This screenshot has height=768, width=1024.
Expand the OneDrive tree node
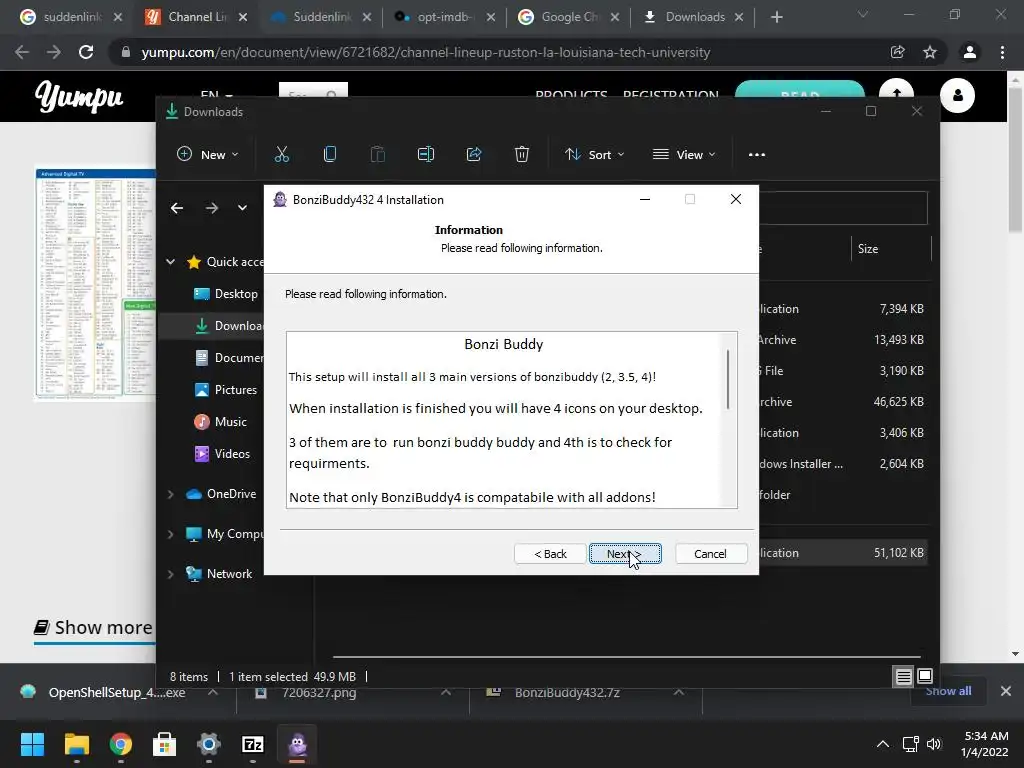[170, 494]
